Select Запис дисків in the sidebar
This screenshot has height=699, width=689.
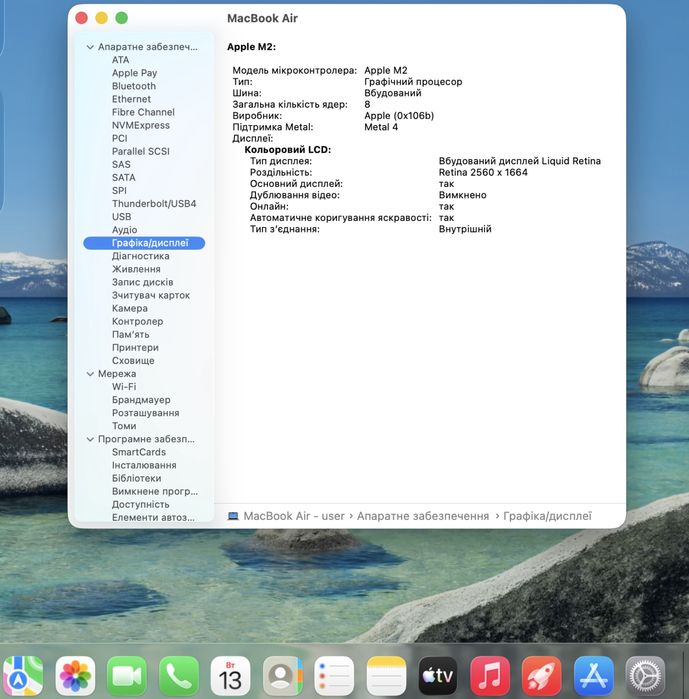coord(142,282)
